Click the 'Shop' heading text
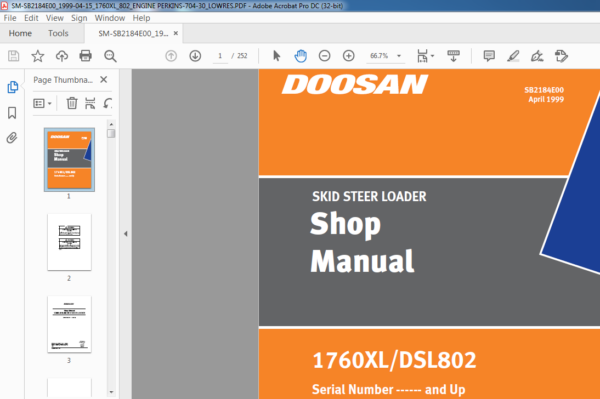The image size is (600, 399). [346, 224]
